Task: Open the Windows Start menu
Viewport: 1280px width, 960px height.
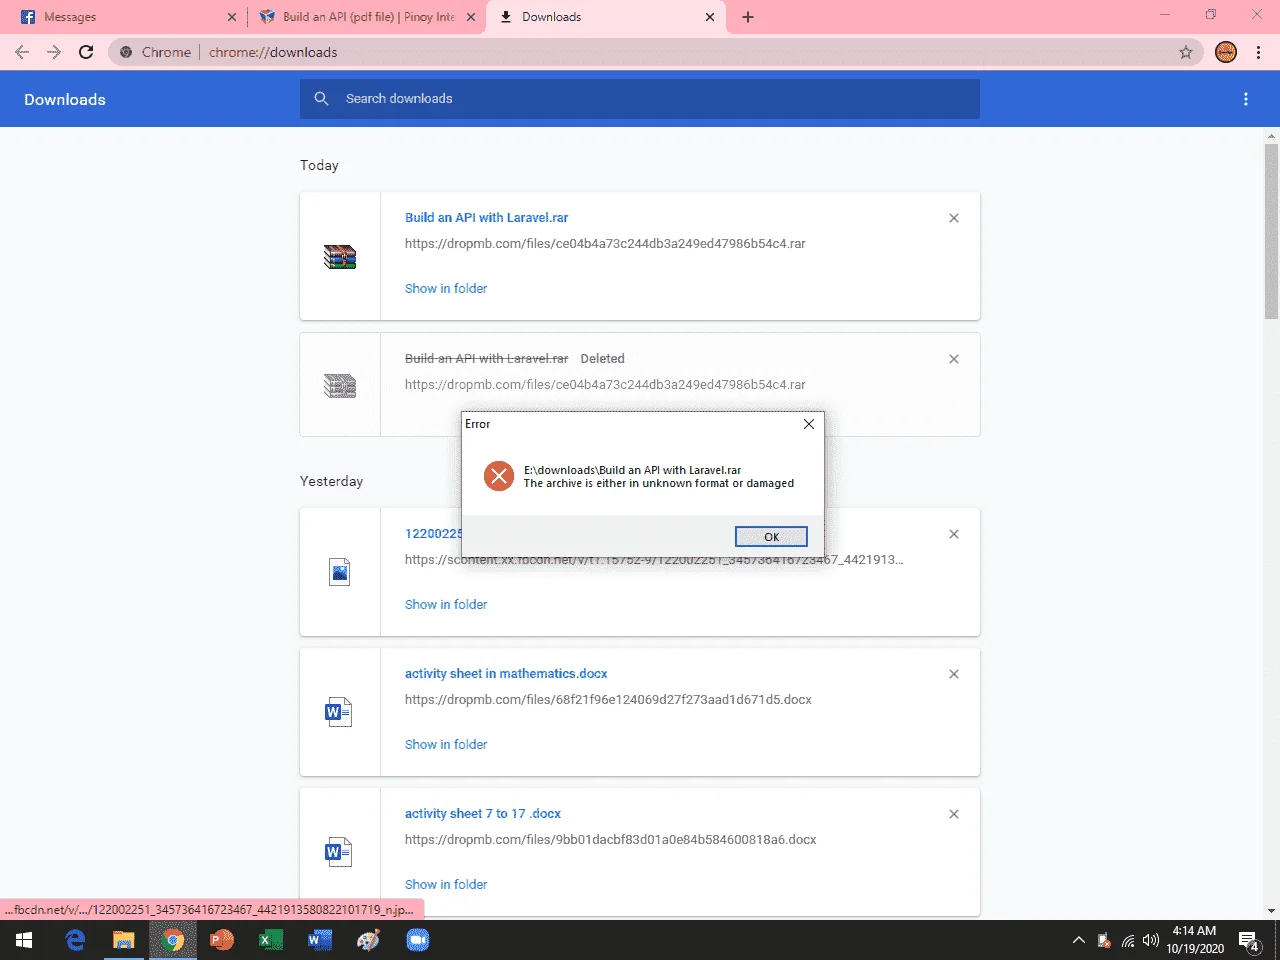Action: (x=24, y=940)
